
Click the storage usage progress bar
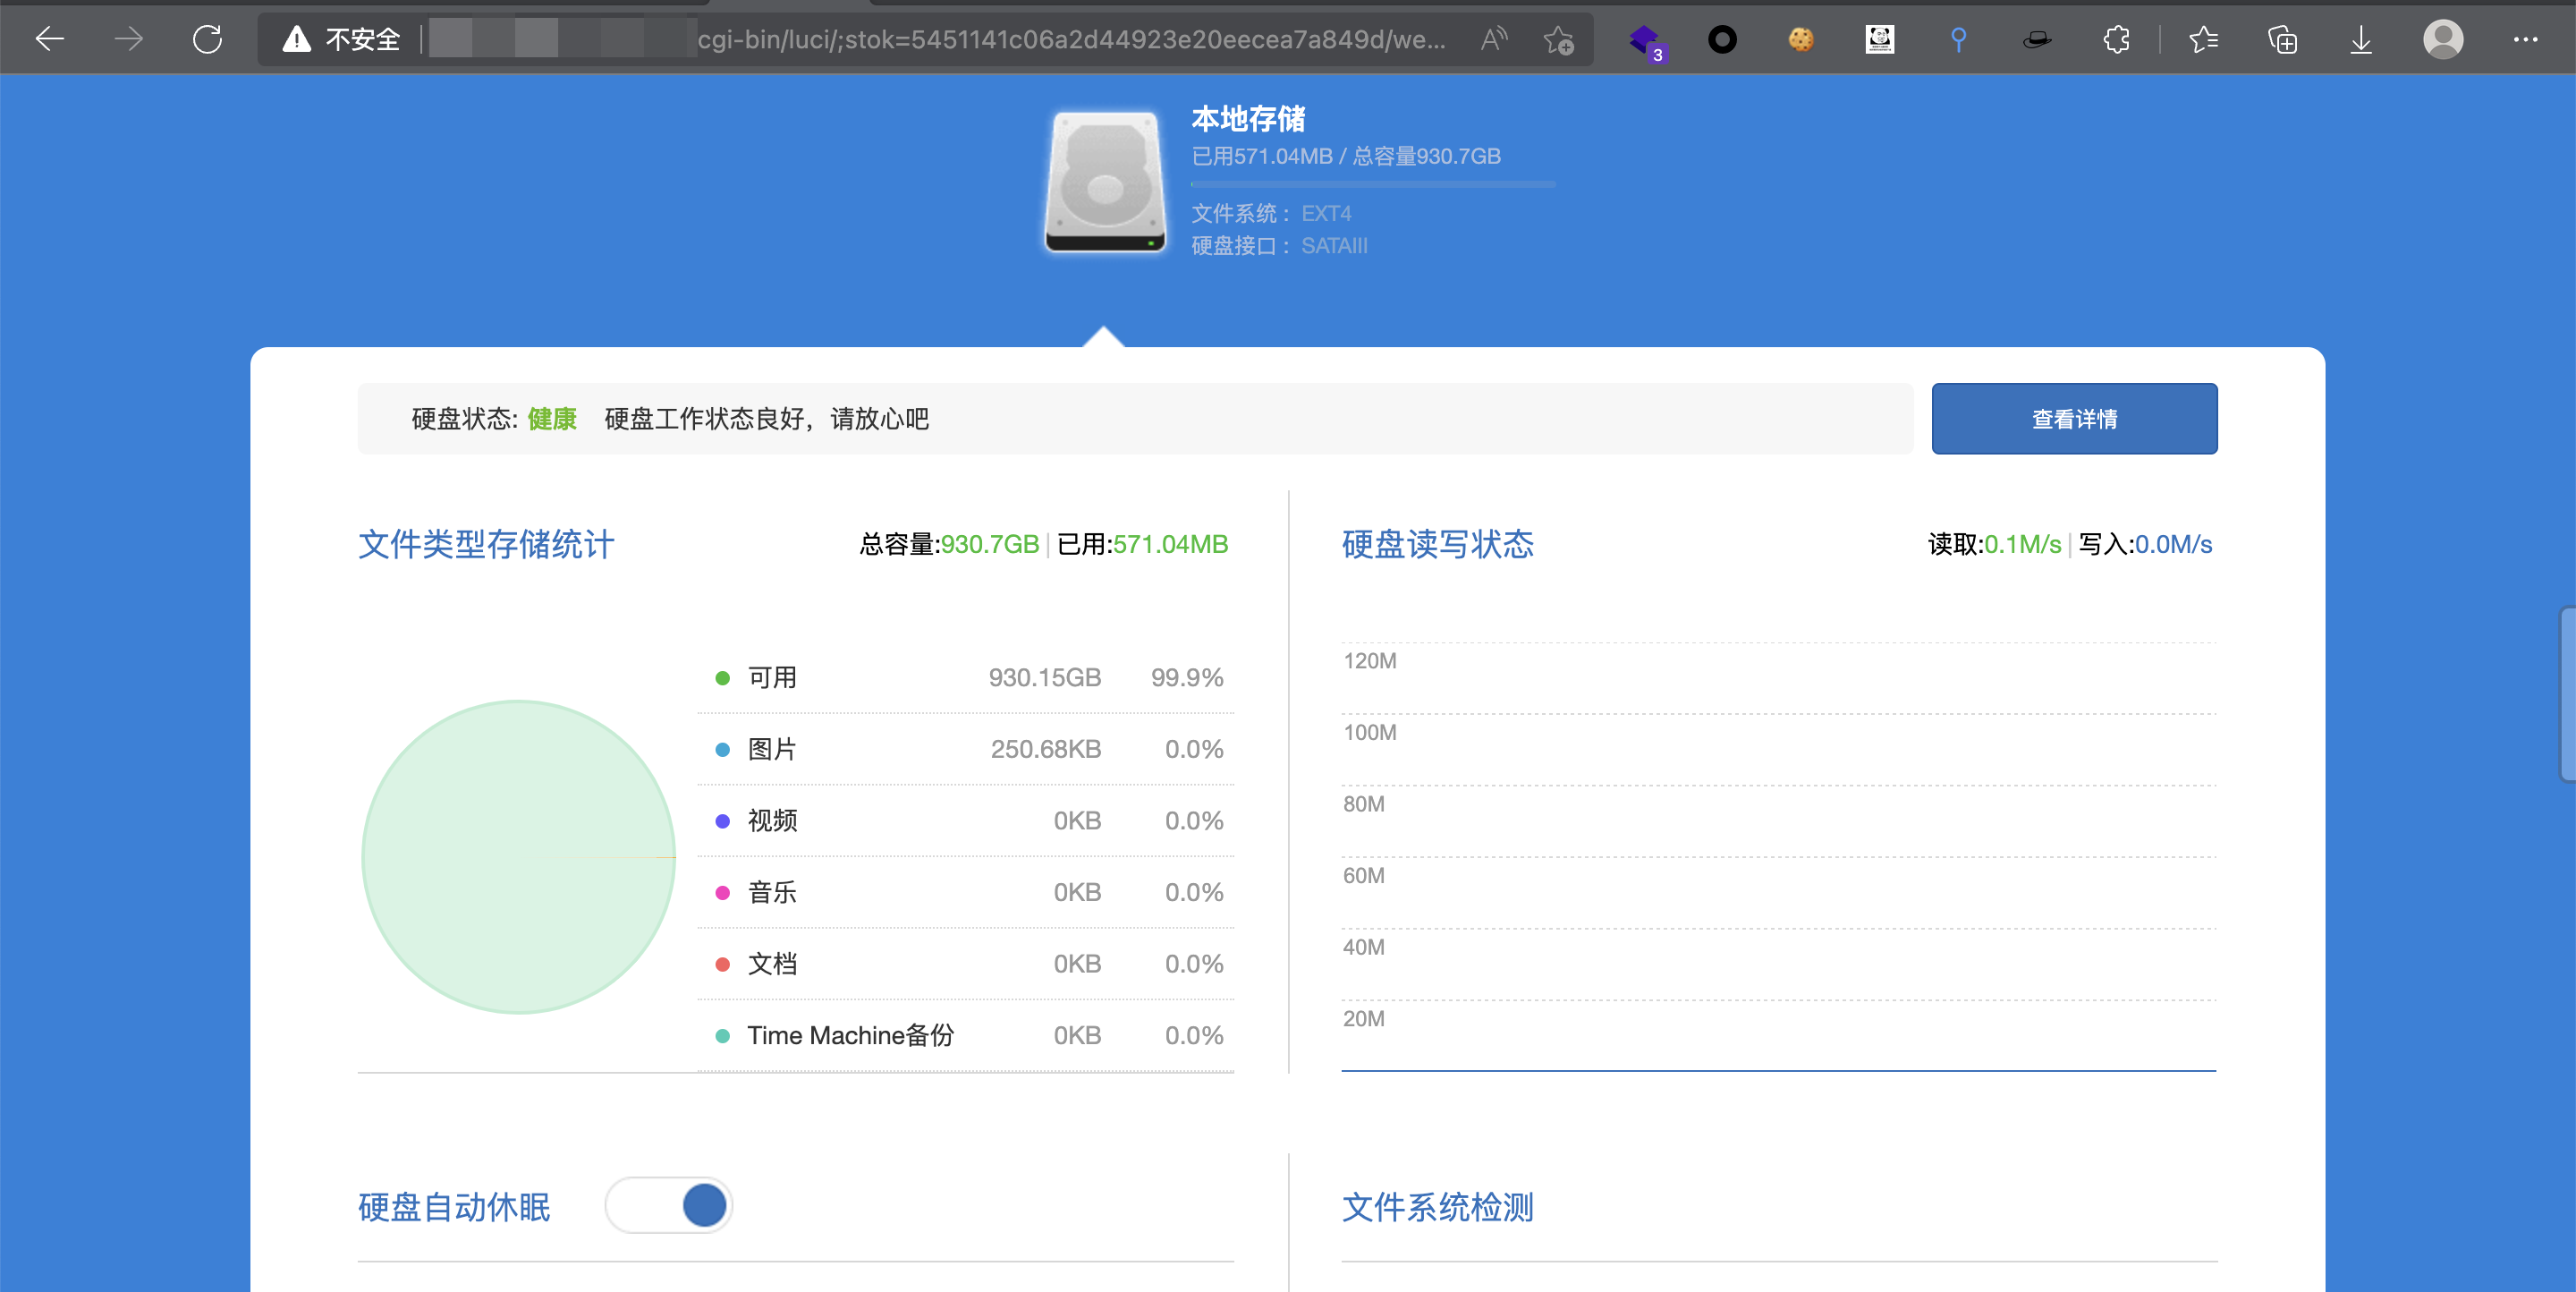[1372, 185]
